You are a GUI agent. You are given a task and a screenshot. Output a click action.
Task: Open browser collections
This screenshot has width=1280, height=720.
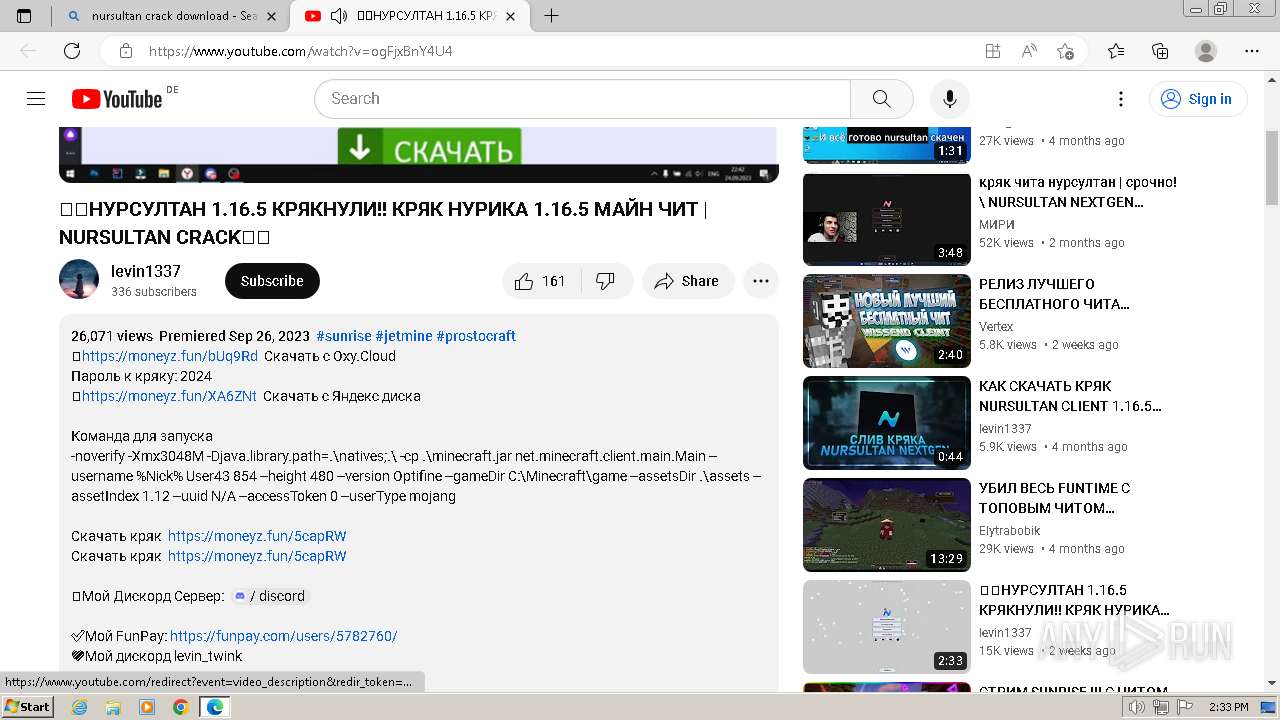(1160, 51)
